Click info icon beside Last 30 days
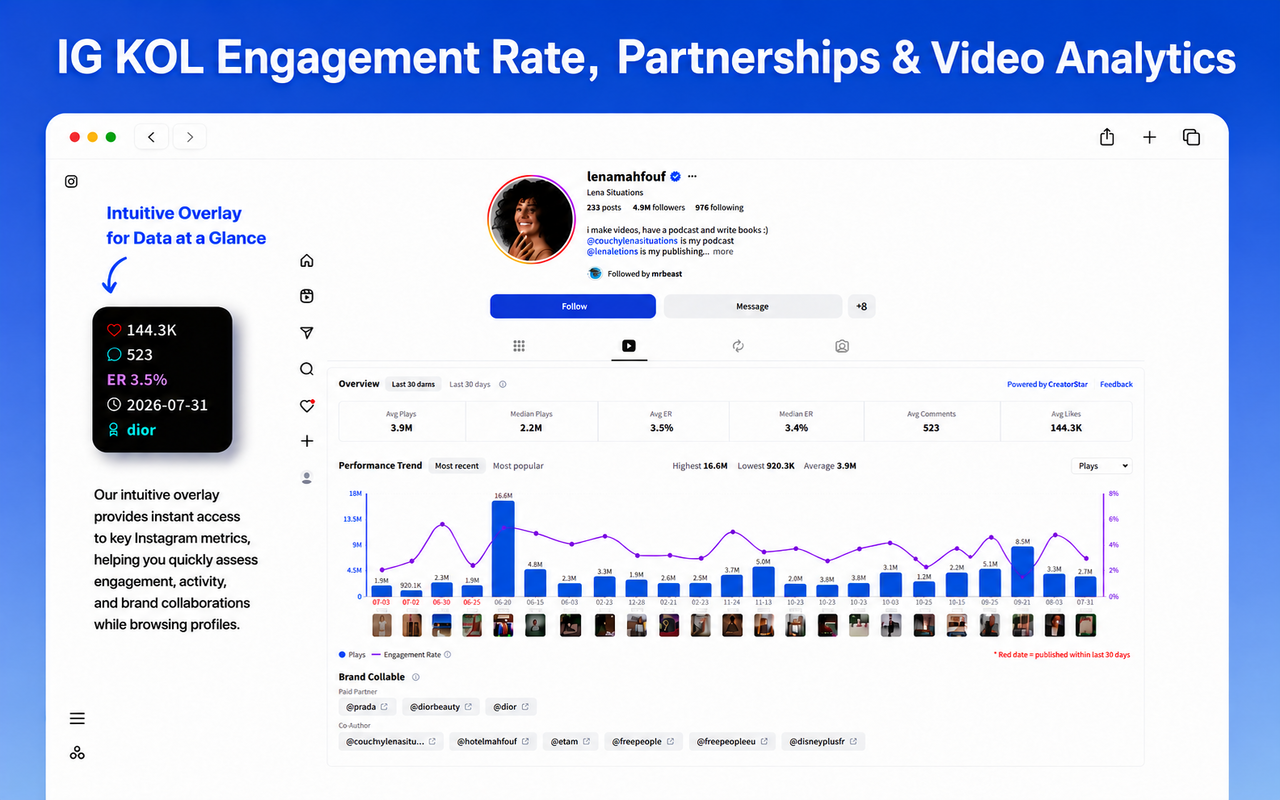 tap(503, 384)
